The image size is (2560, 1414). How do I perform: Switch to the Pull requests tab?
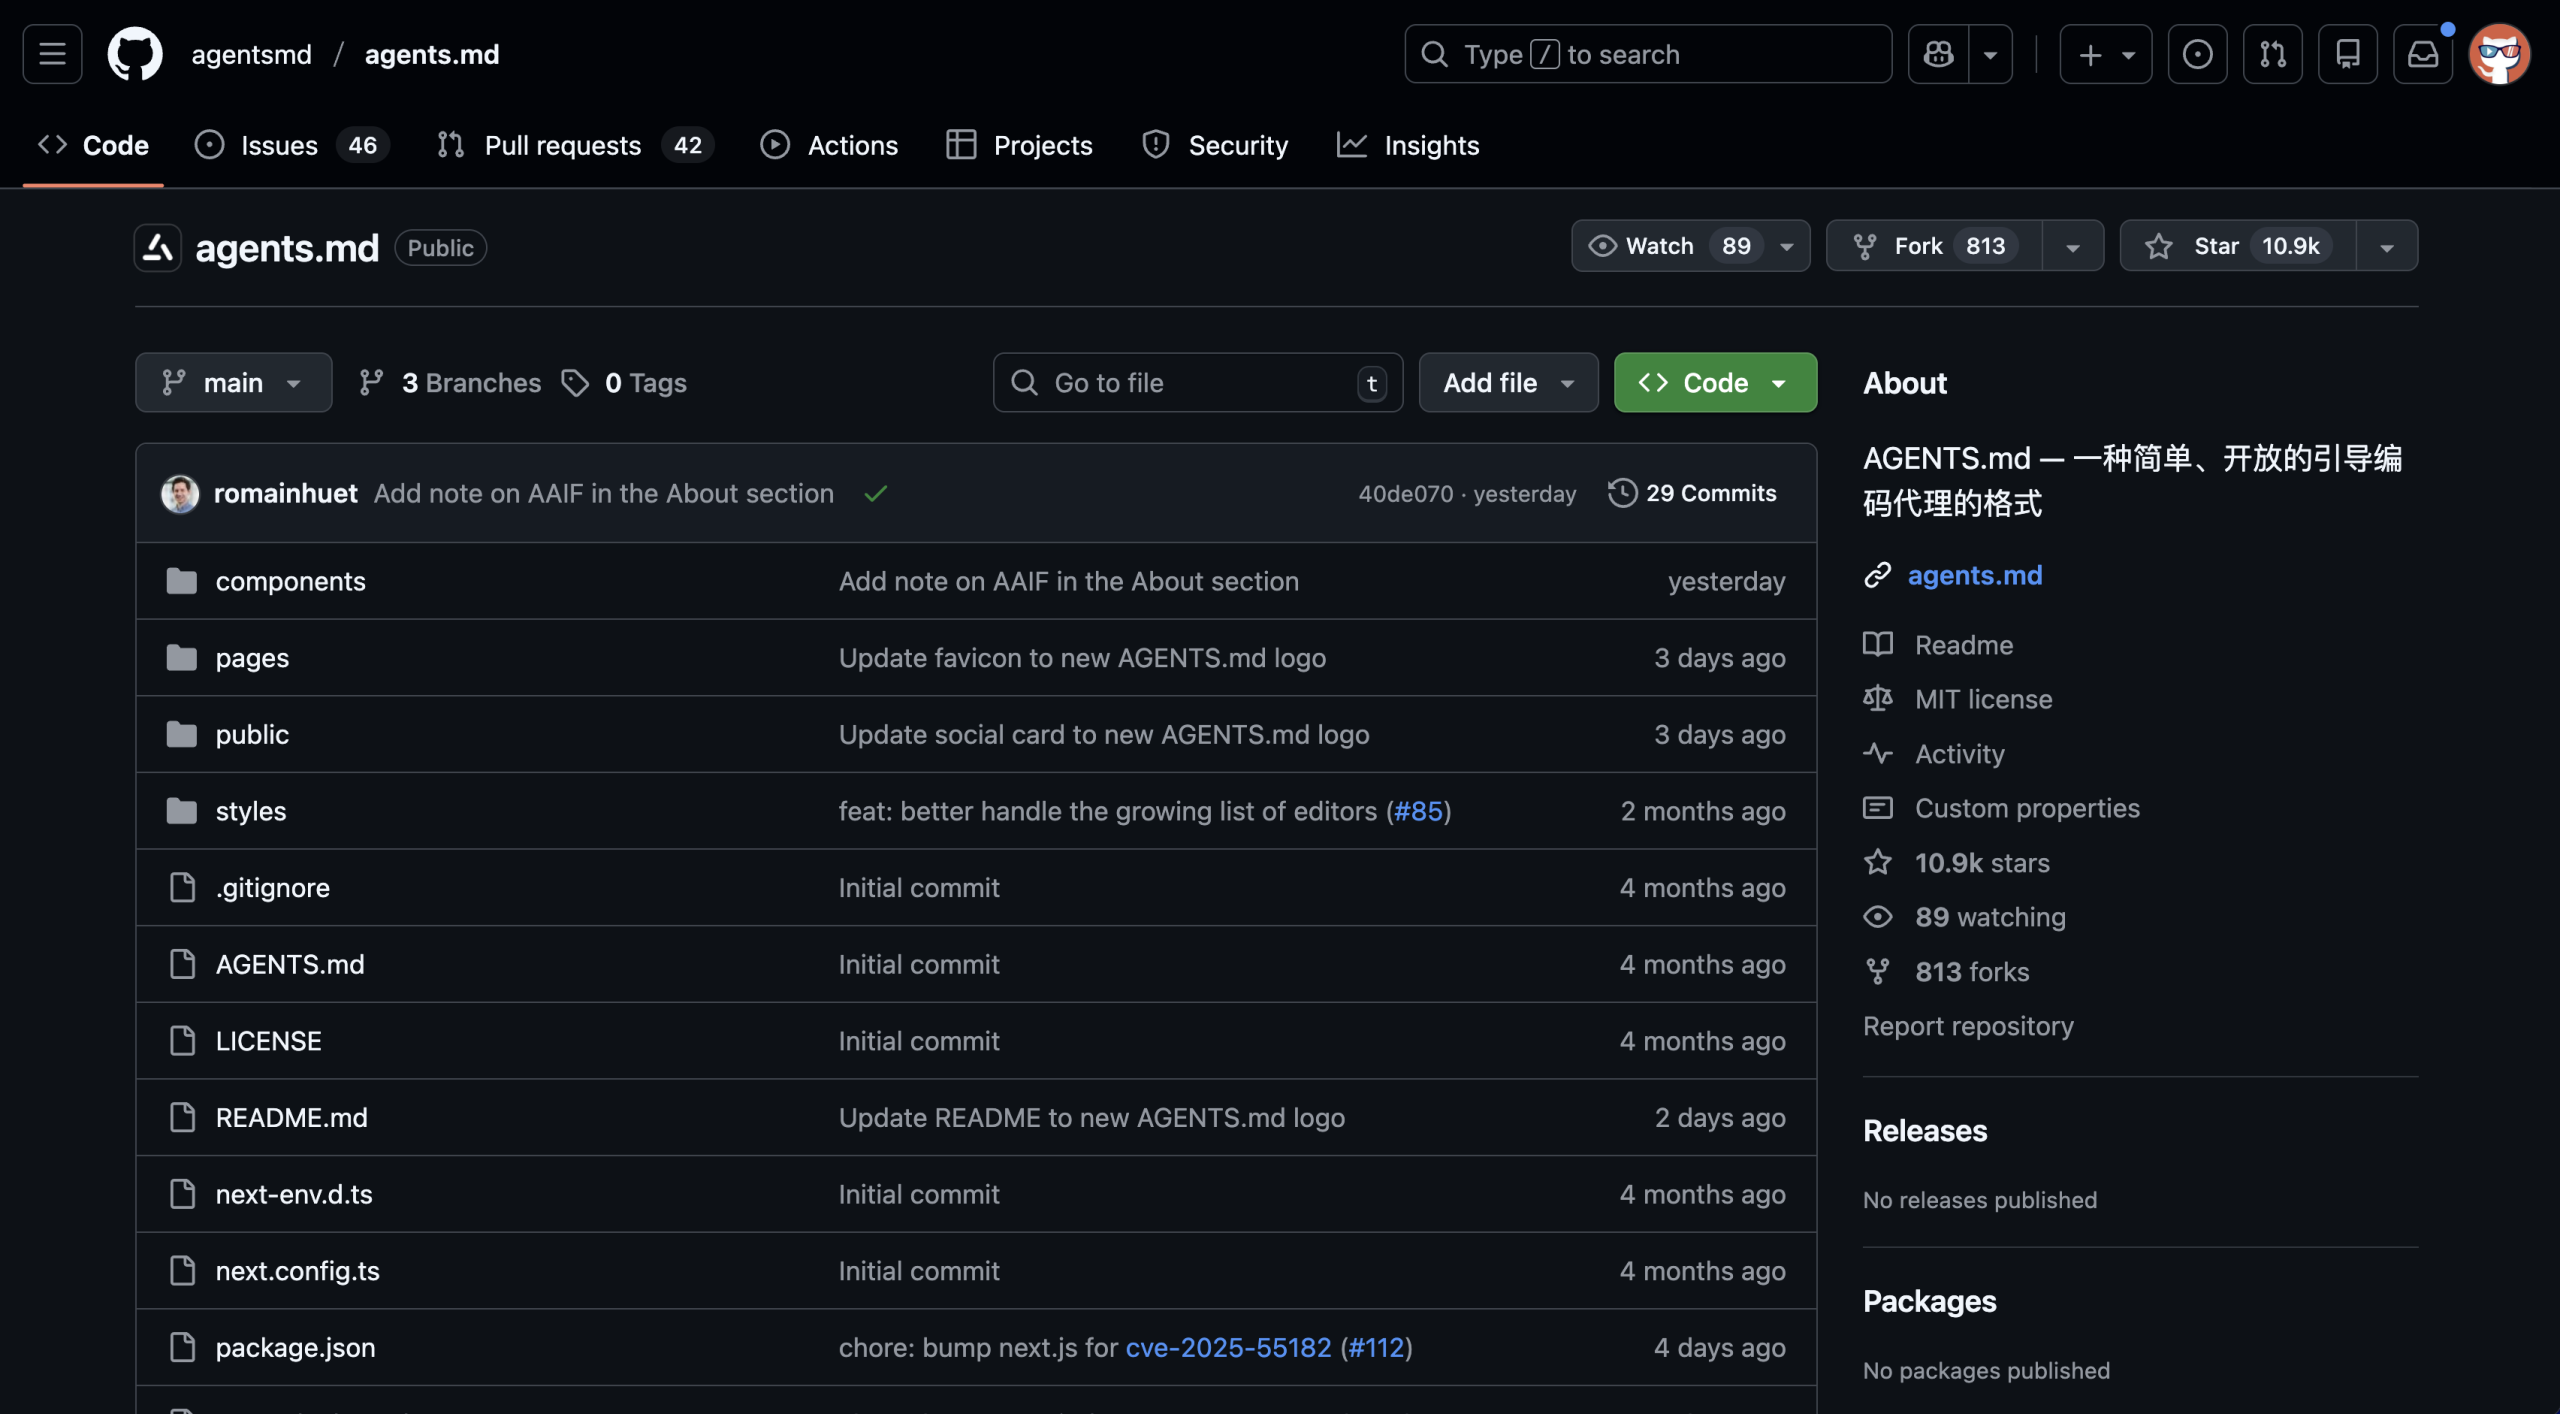562,146
